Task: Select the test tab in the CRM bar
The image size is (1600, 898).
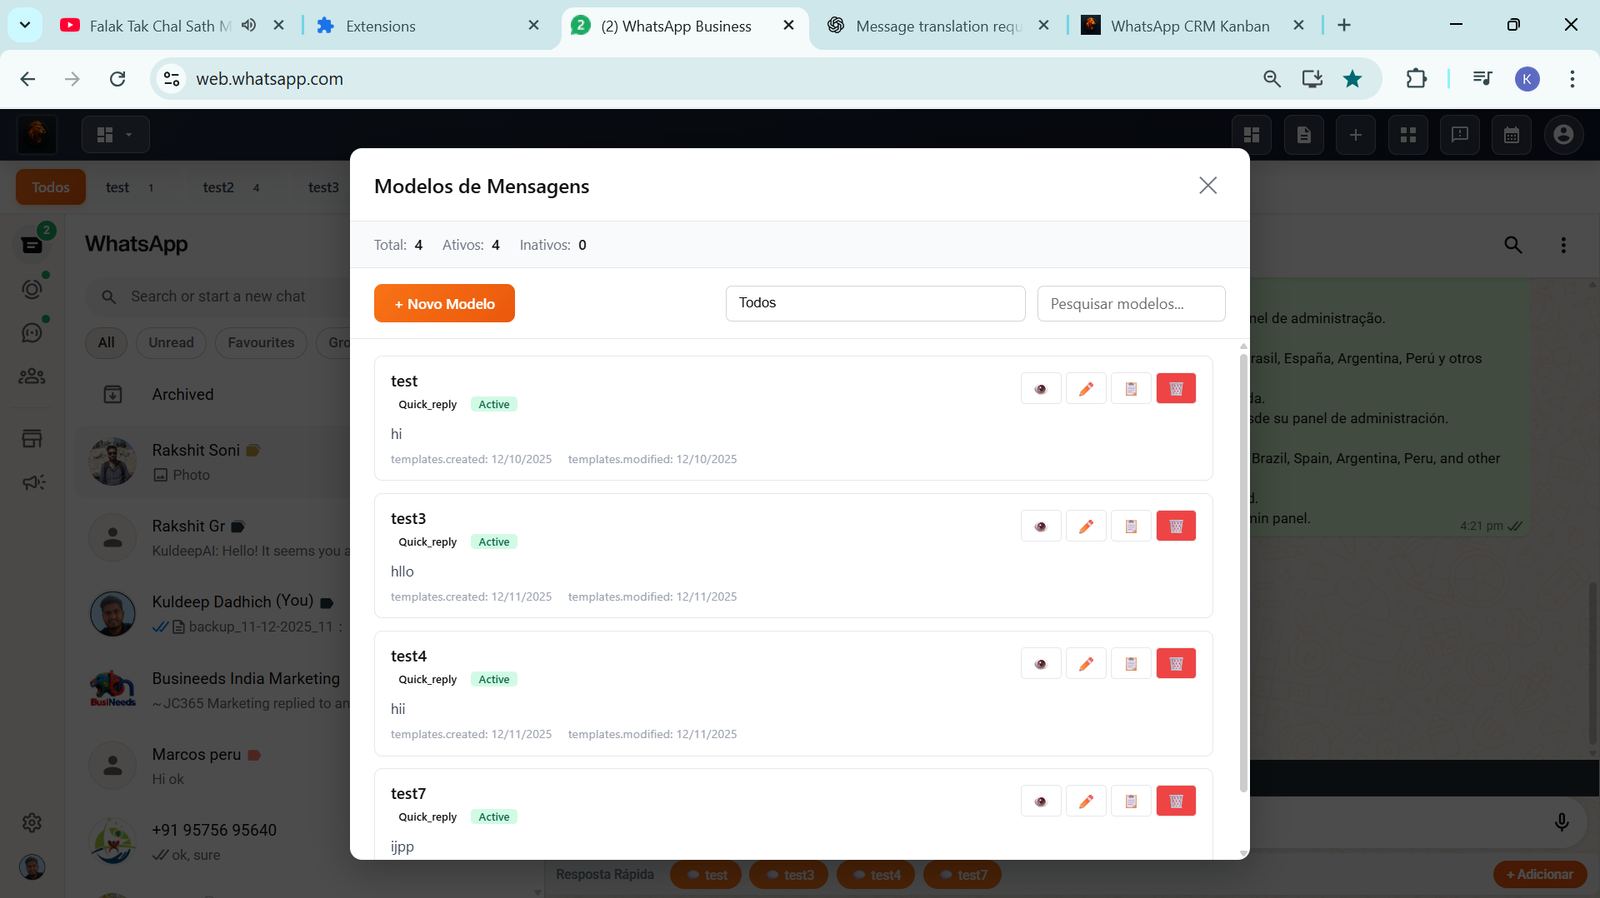Action: coord(130,187)
